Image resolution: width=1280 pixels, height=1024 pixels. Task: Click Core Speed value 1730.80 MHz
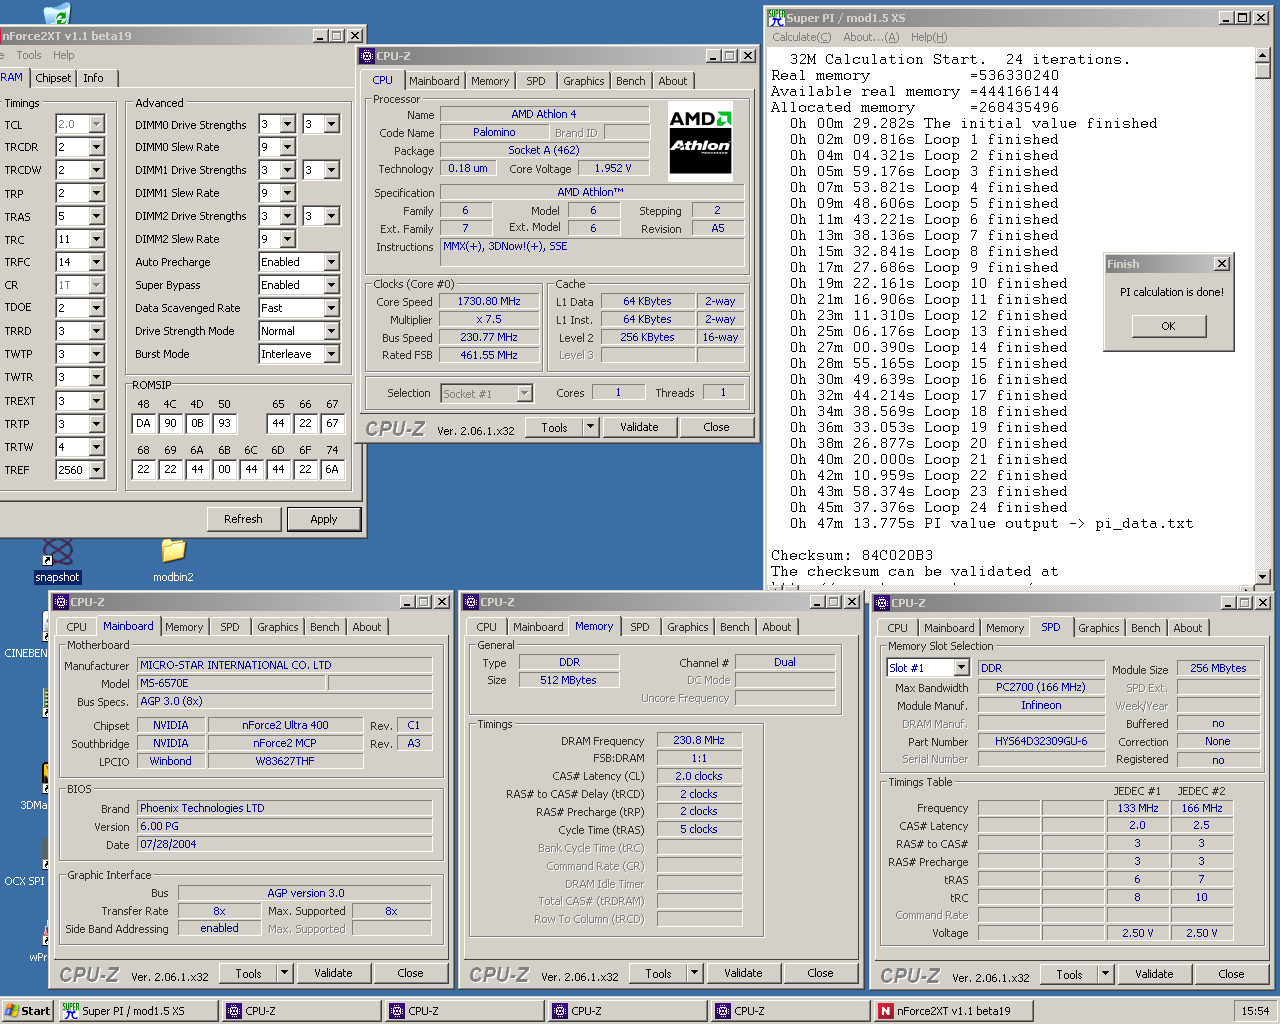pyautogui.click(x=489, y=301)
